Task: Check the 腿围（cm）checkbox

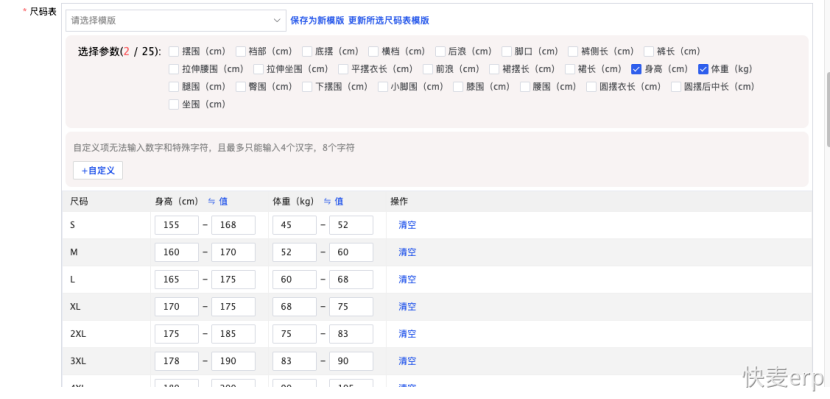Action: click(174, 87)
